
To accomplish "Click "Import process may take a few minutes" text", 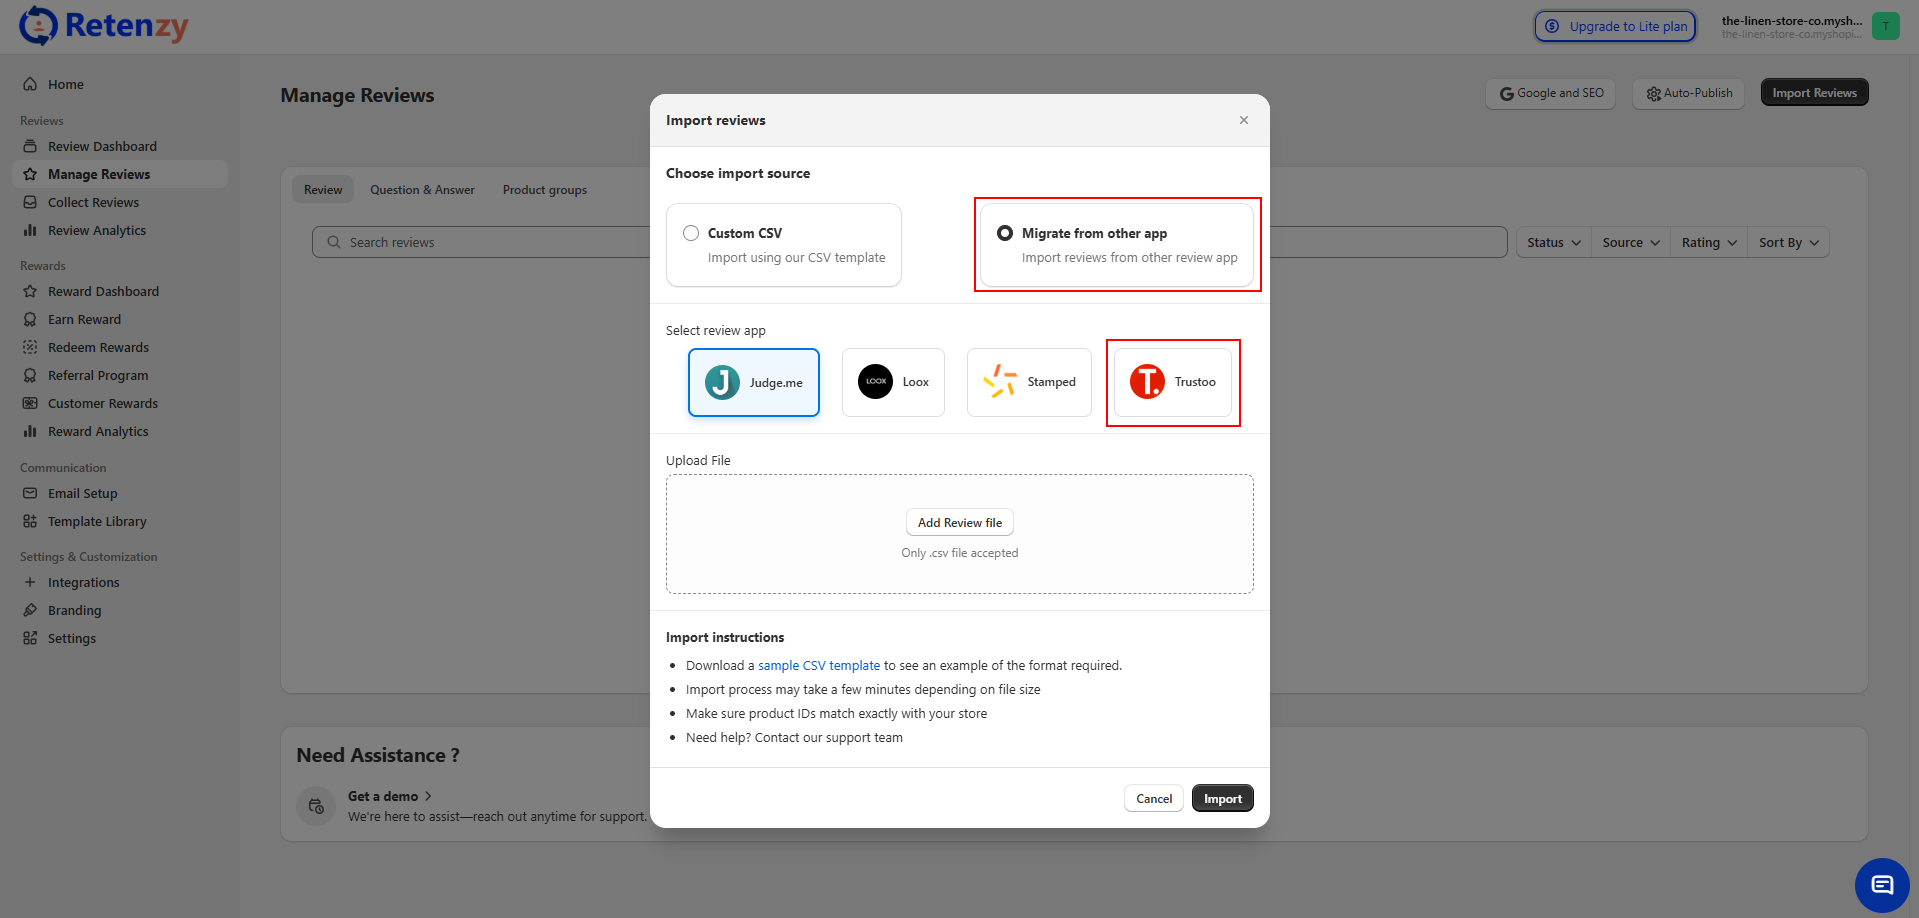I will [x=863, y=690].
